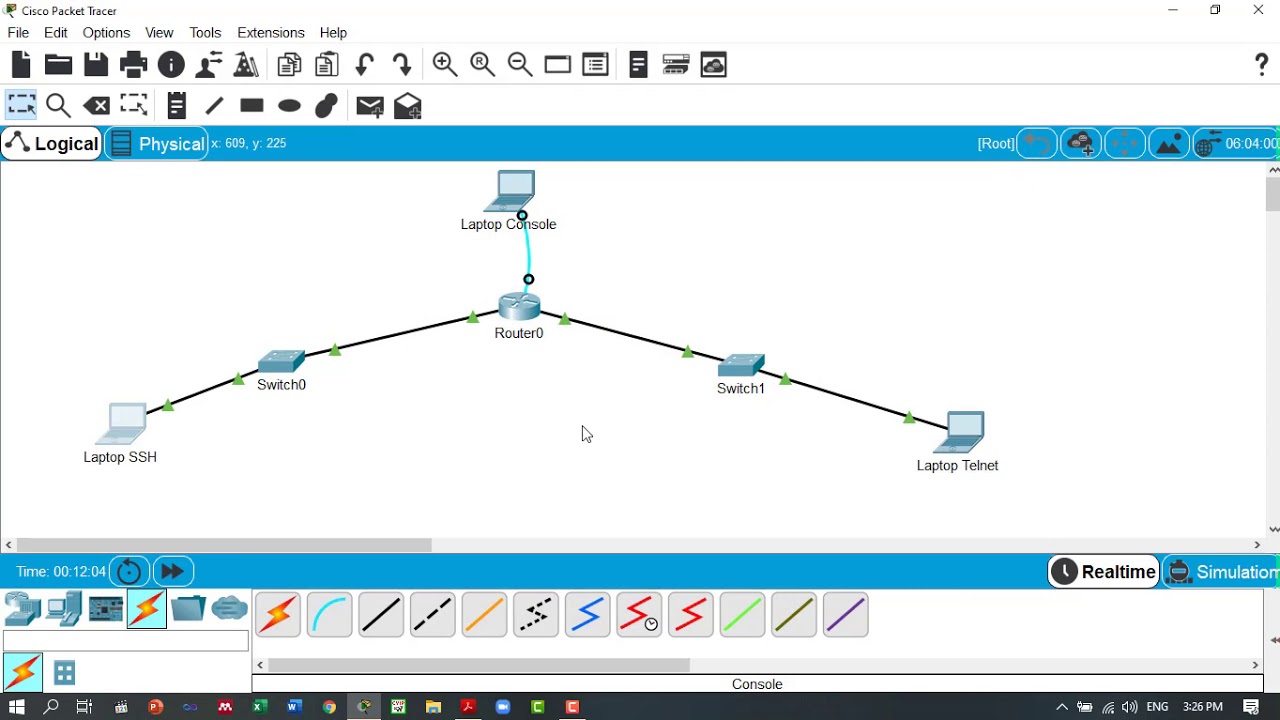The image size is (1280, 720).
Task: Choose the Inspect magnifier tool
Action: [x=58, y=105]
